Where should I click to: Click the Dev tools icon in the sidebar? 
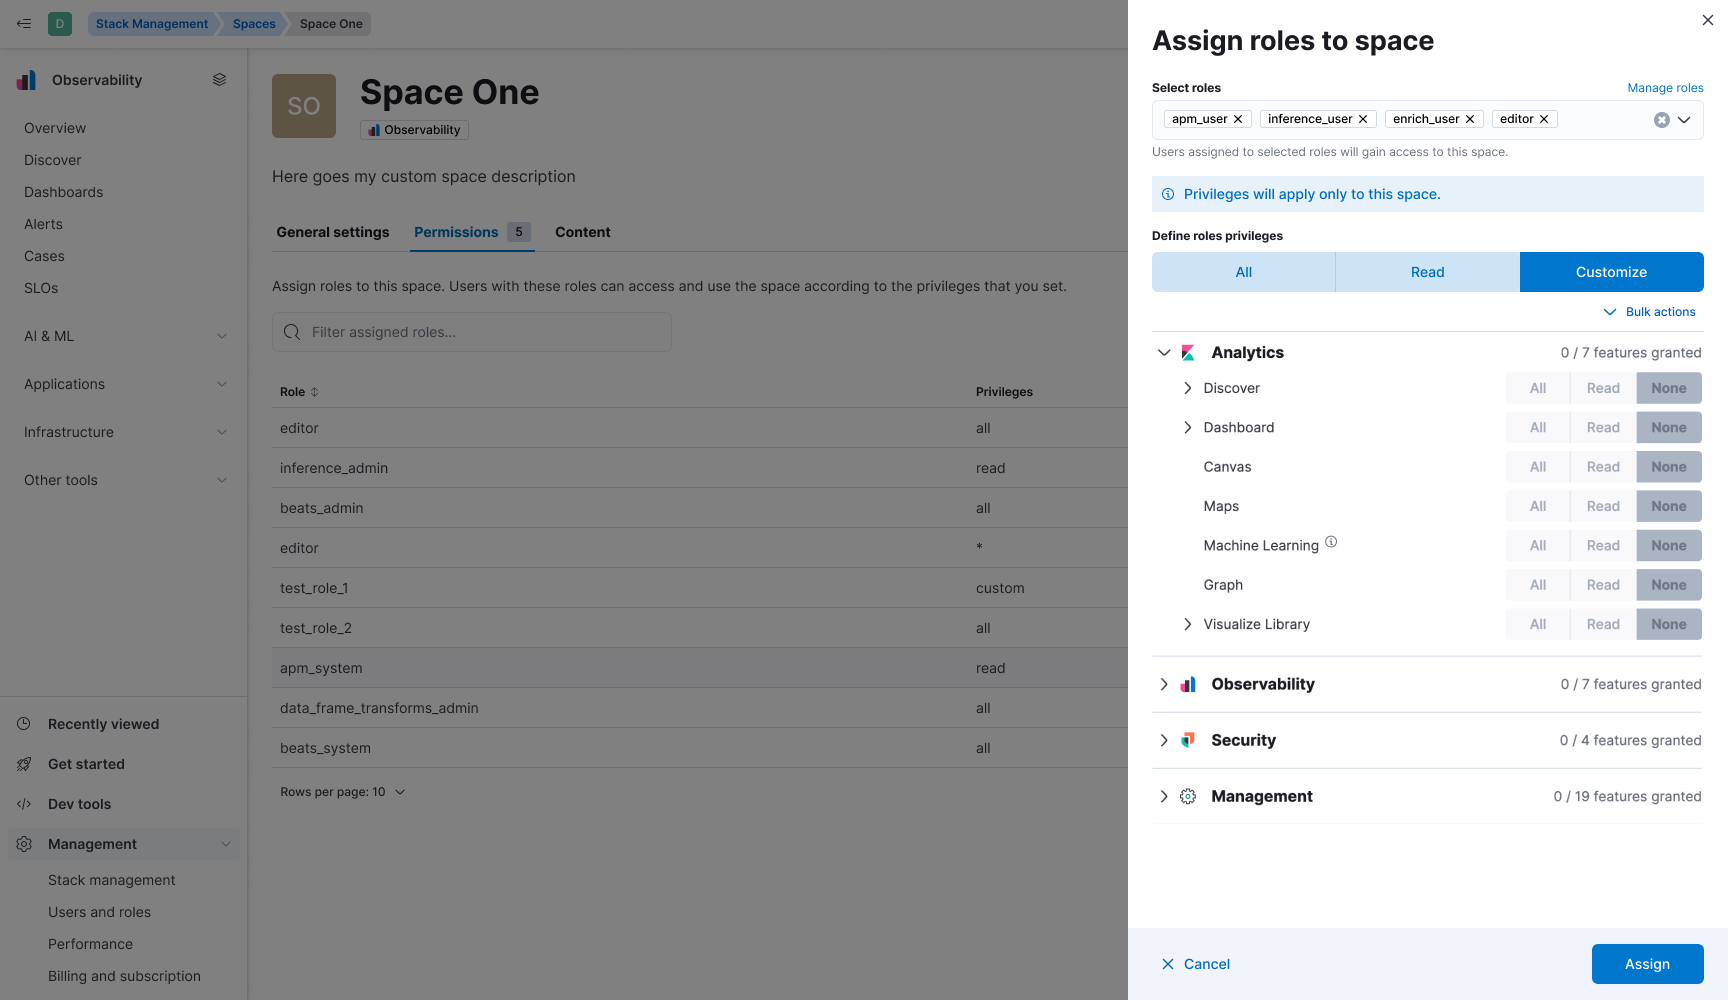pyautogui.click(x=24, y=803)
